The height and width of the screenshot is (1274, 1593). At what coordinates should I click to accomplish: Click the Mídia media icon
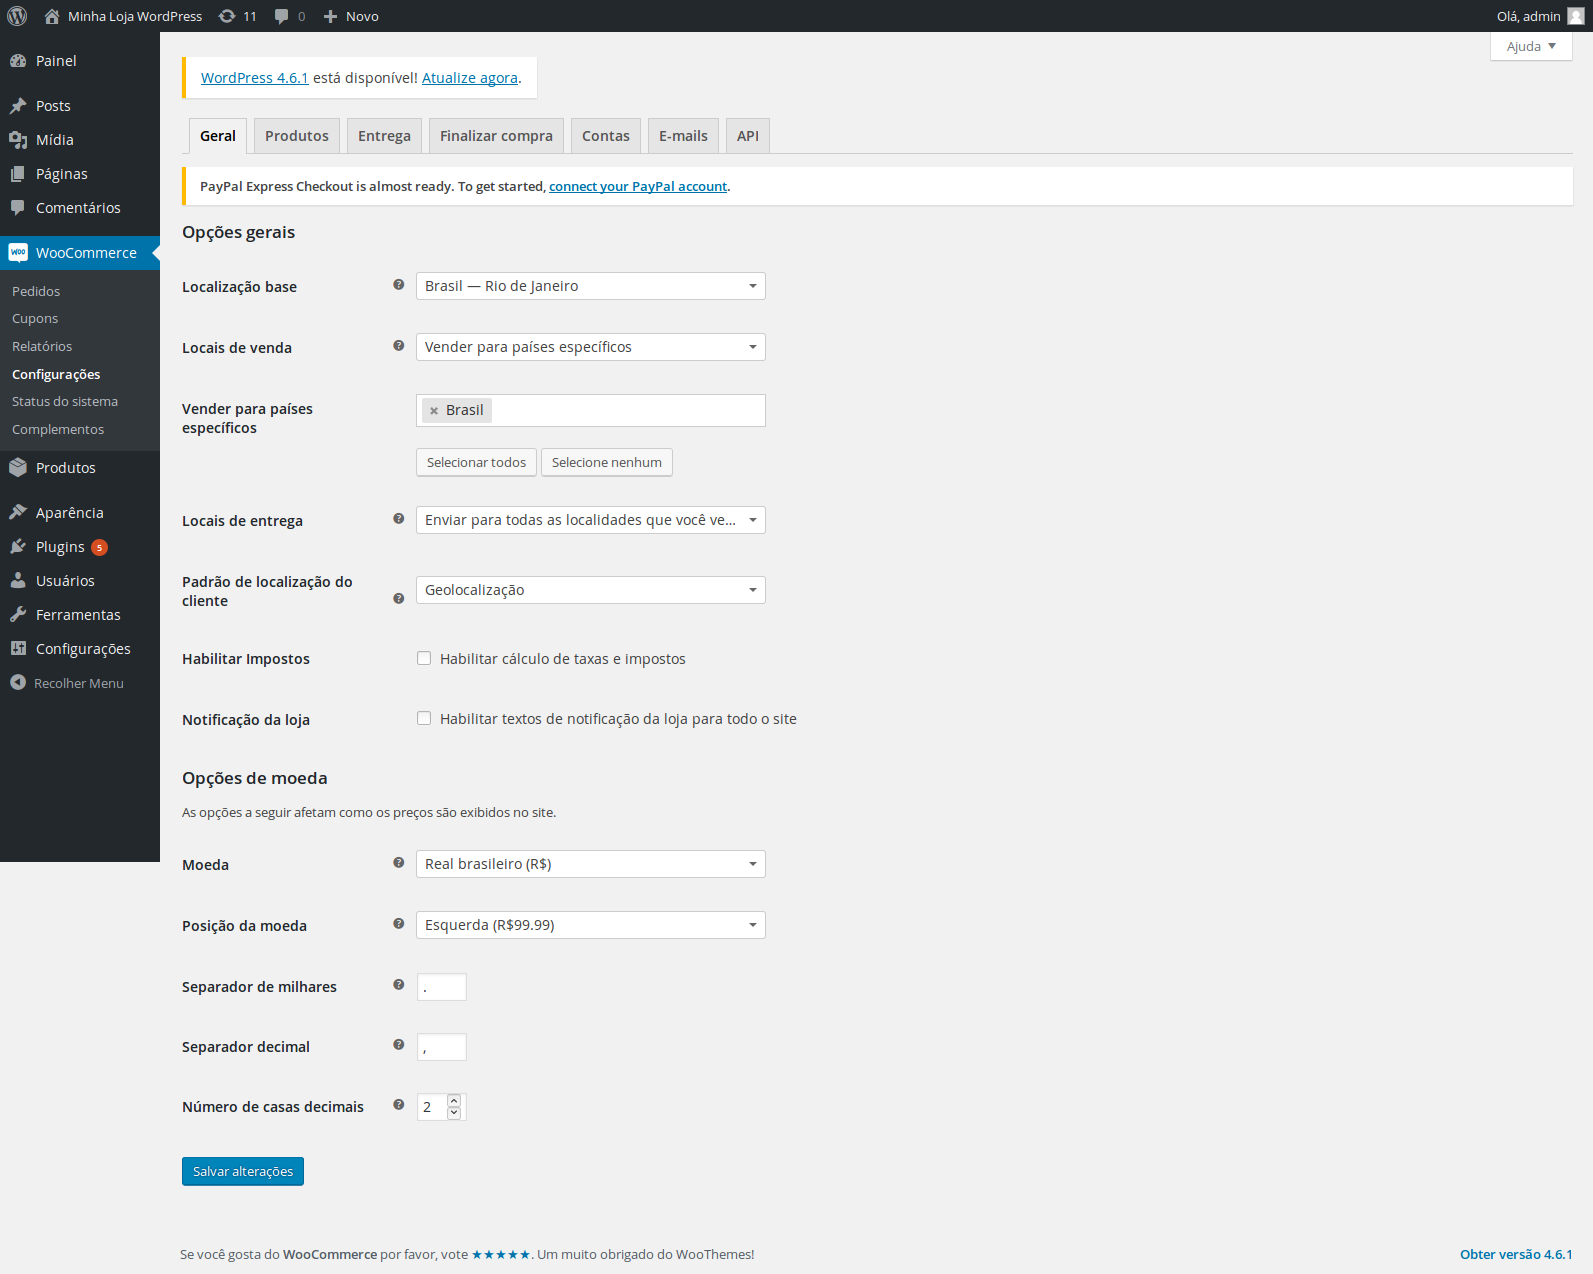[x=18, y=140]
